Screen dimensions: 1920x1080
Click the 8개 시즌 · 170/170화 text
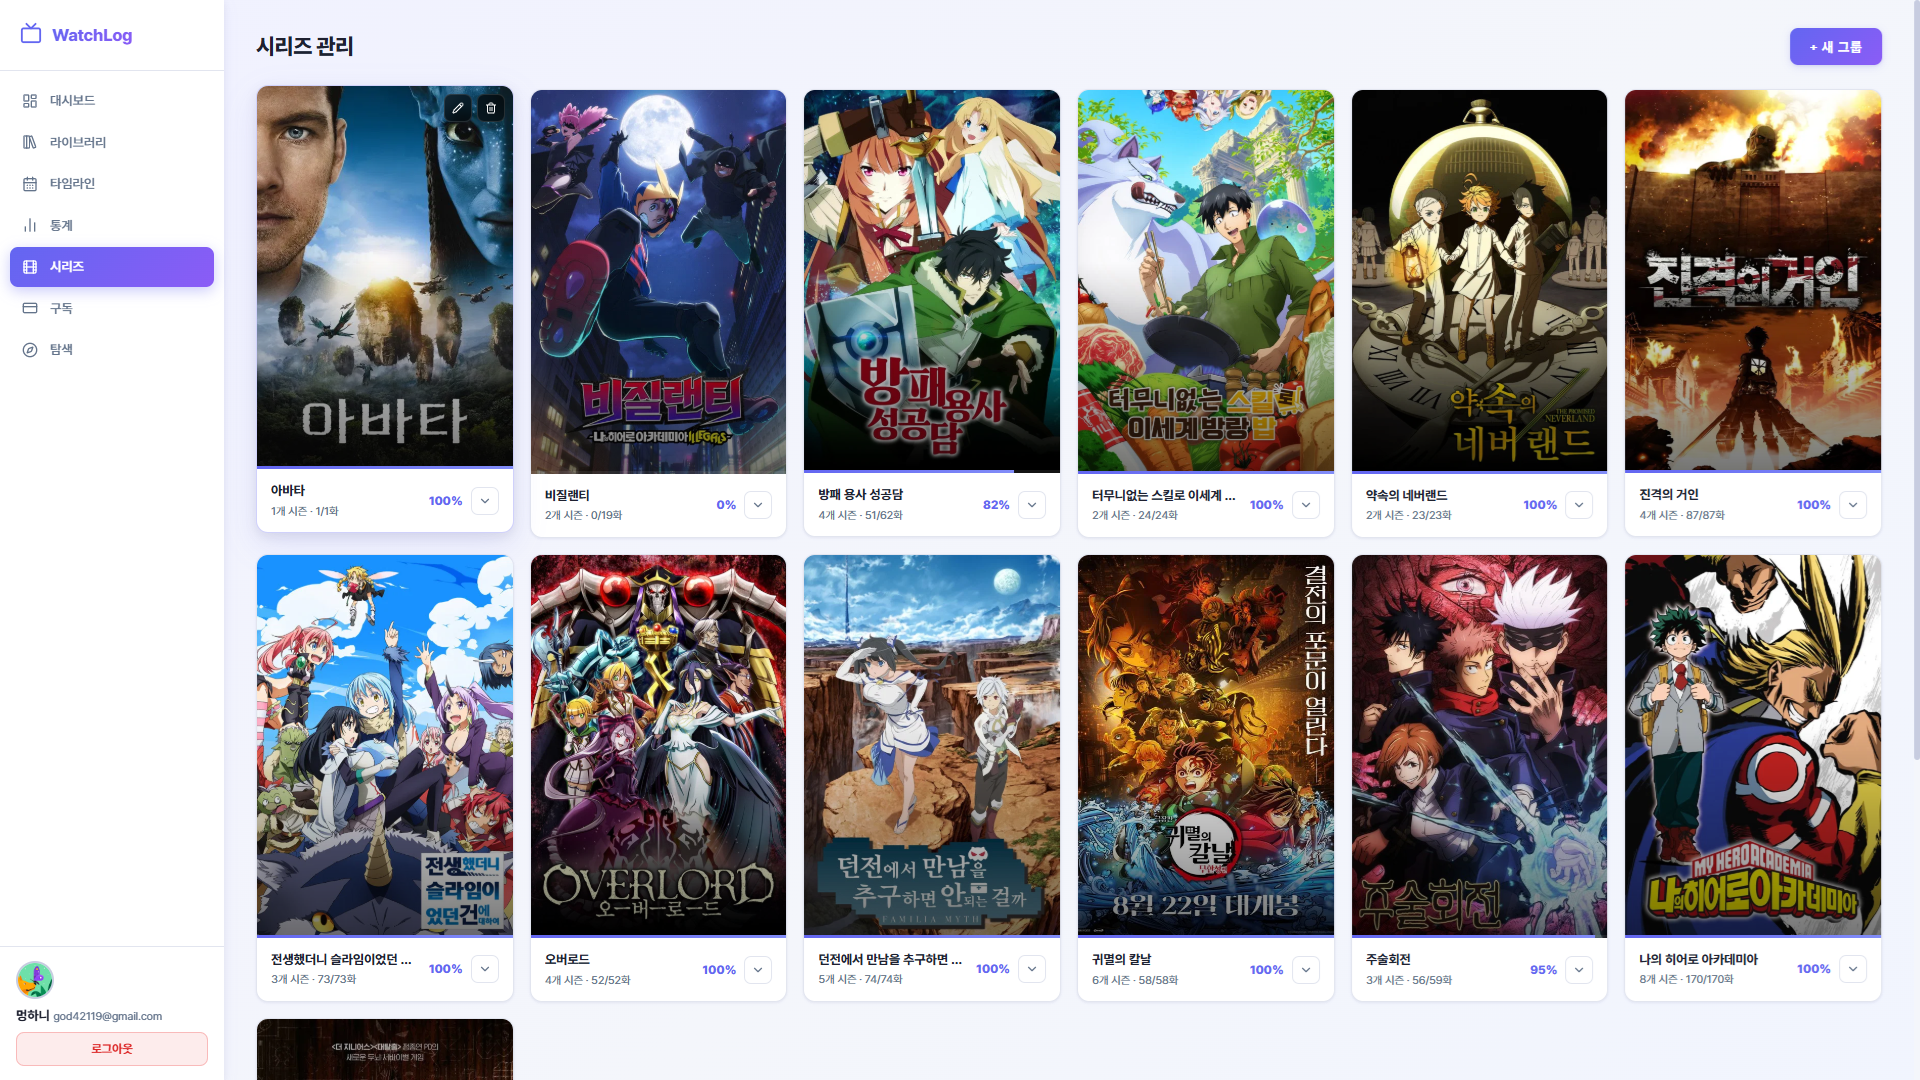(1686, 979)
